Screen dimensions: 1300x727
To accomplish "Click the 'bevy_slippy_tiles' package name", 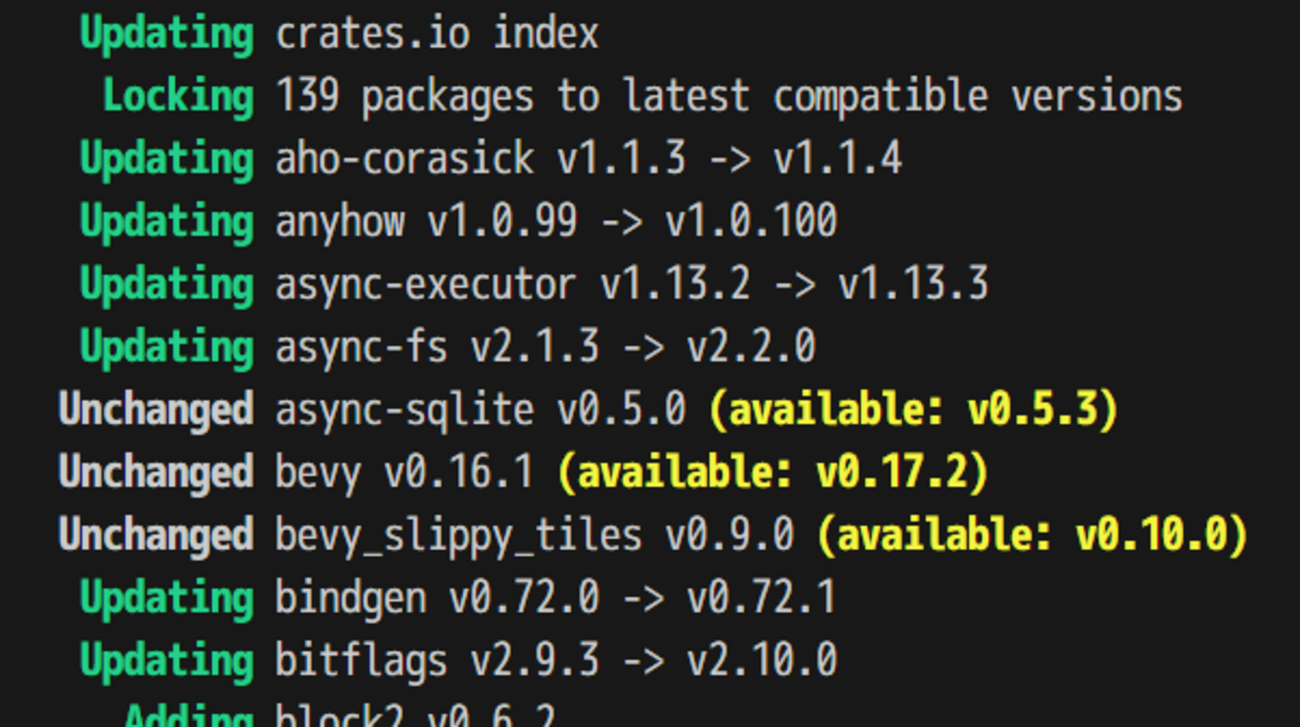I will click(459, 536).
